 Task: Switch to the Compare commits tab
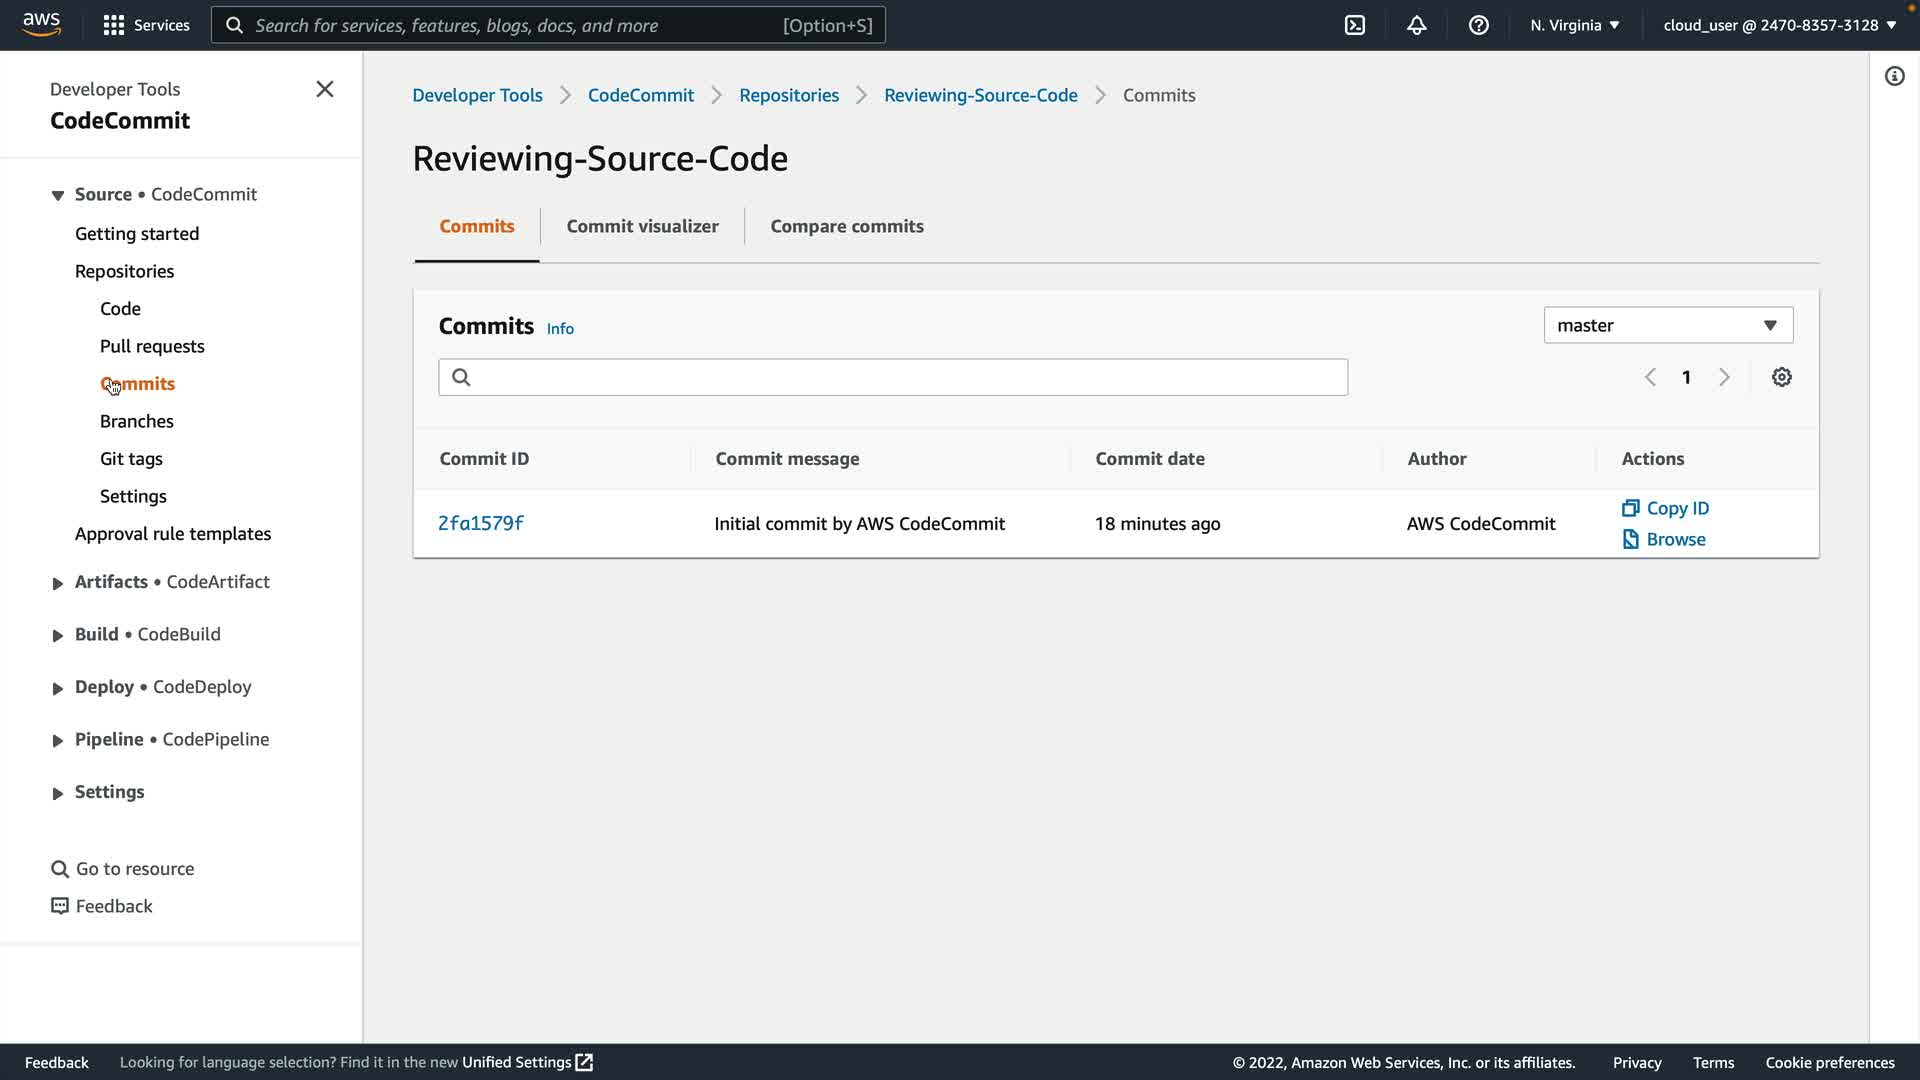846,226
